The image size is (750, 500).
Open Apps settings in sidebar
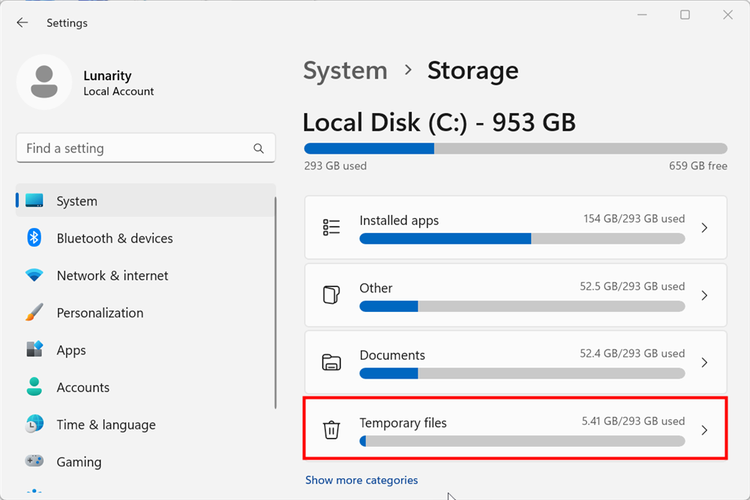click(x=71, y=350)
